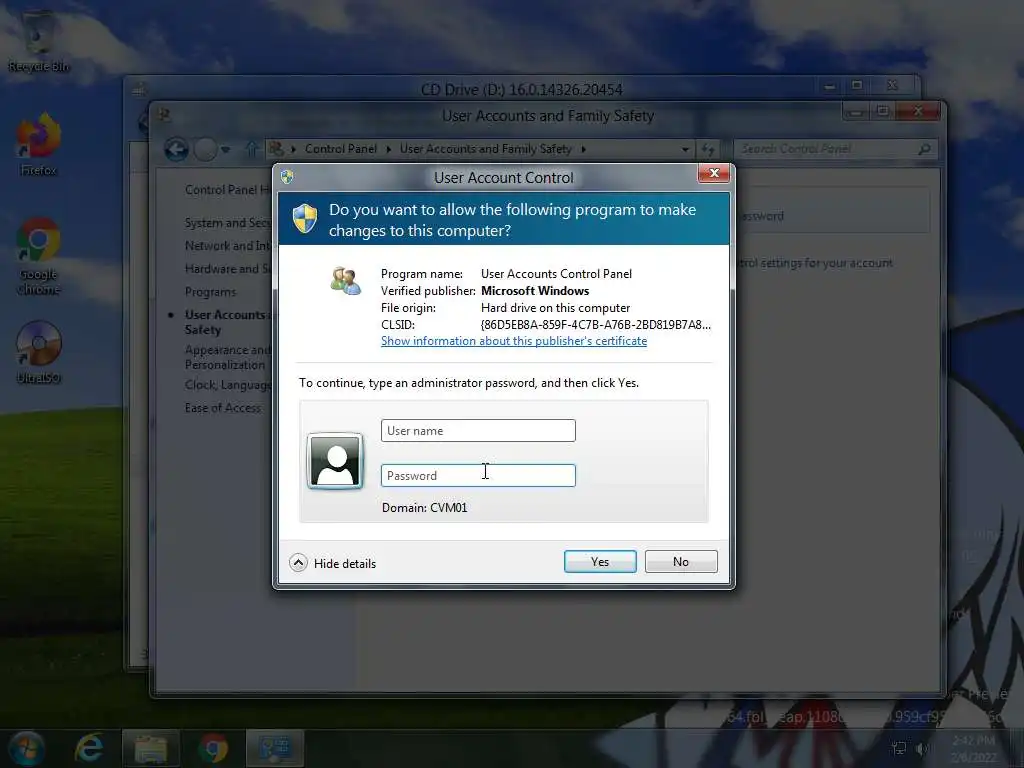The height and width of the screenshot is (768, 1024).
Task: Open Appearance and Personalization category
Action: point(227,357)
